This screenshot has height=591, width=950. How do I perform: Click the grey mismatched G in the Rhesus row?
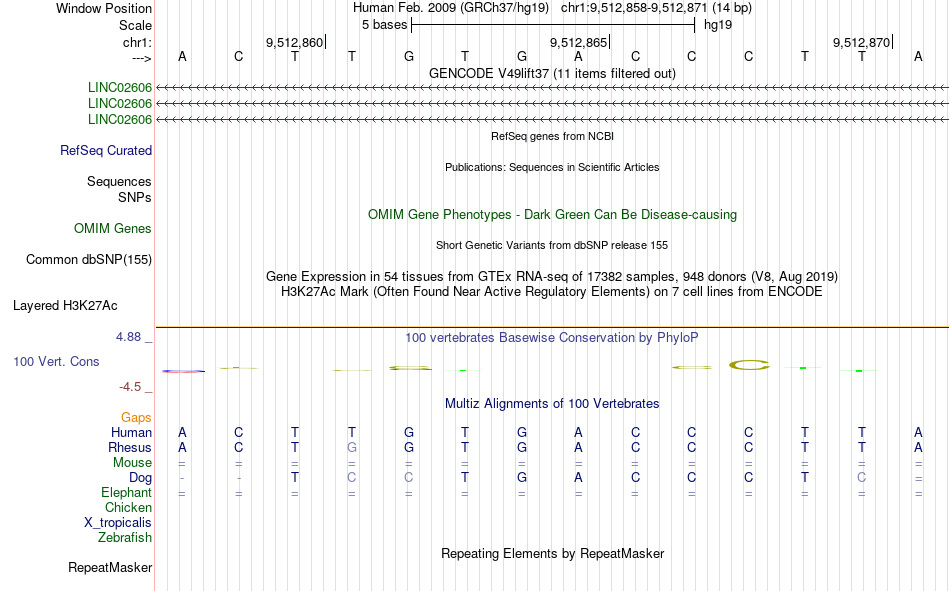(351, 447)
